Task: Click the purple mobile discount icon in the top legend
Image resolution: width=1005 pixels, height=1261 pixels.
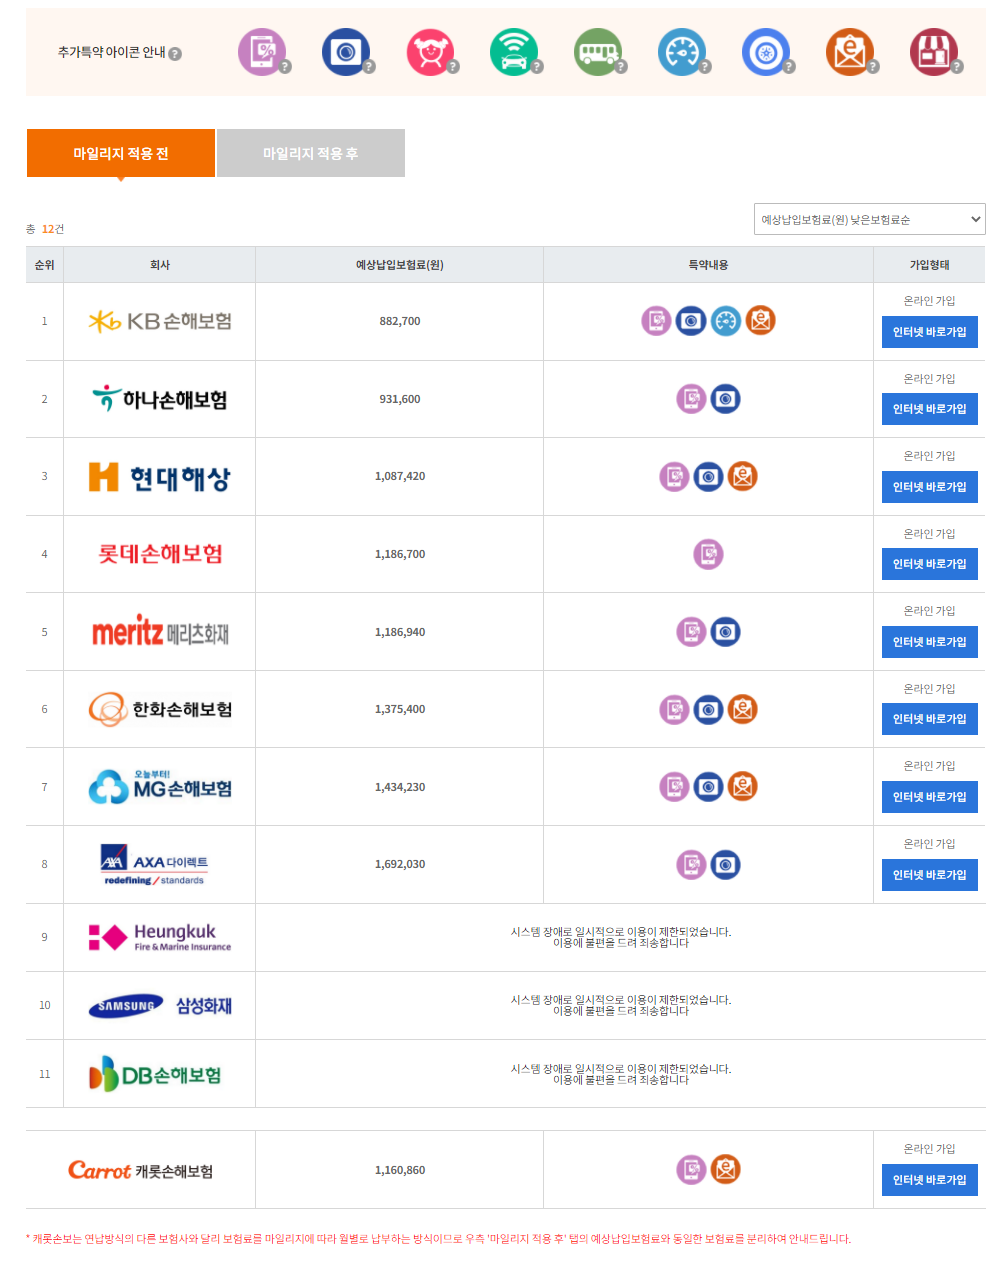Action: click(x=262, y=52)
